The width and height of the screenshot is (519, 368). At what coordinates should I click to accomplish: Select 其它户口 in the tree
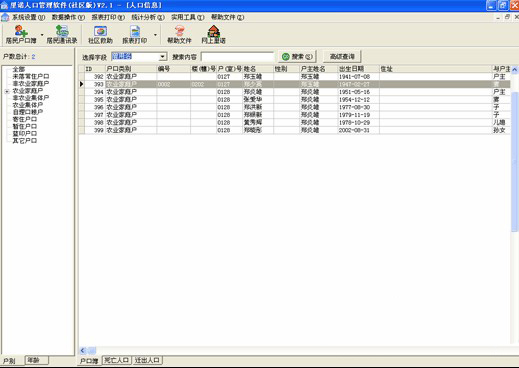point(25,141)
